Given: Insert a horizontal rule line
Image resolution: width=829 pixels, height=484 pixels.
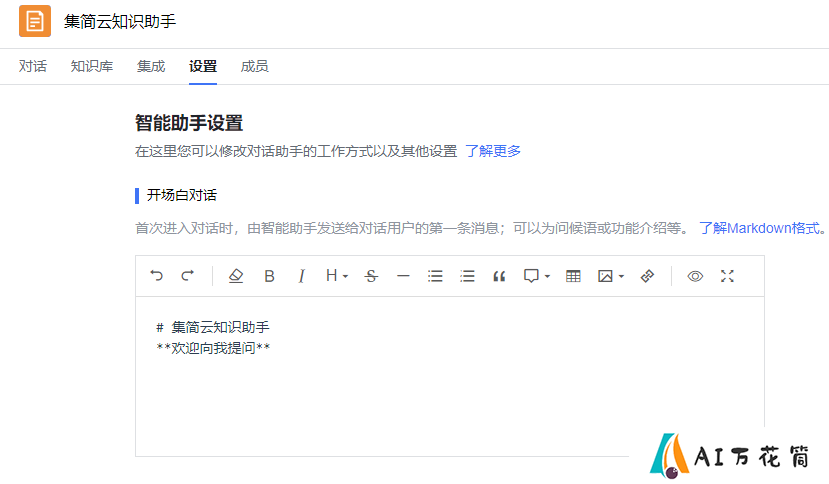Looking at the screenshot, I should [403, 276].
